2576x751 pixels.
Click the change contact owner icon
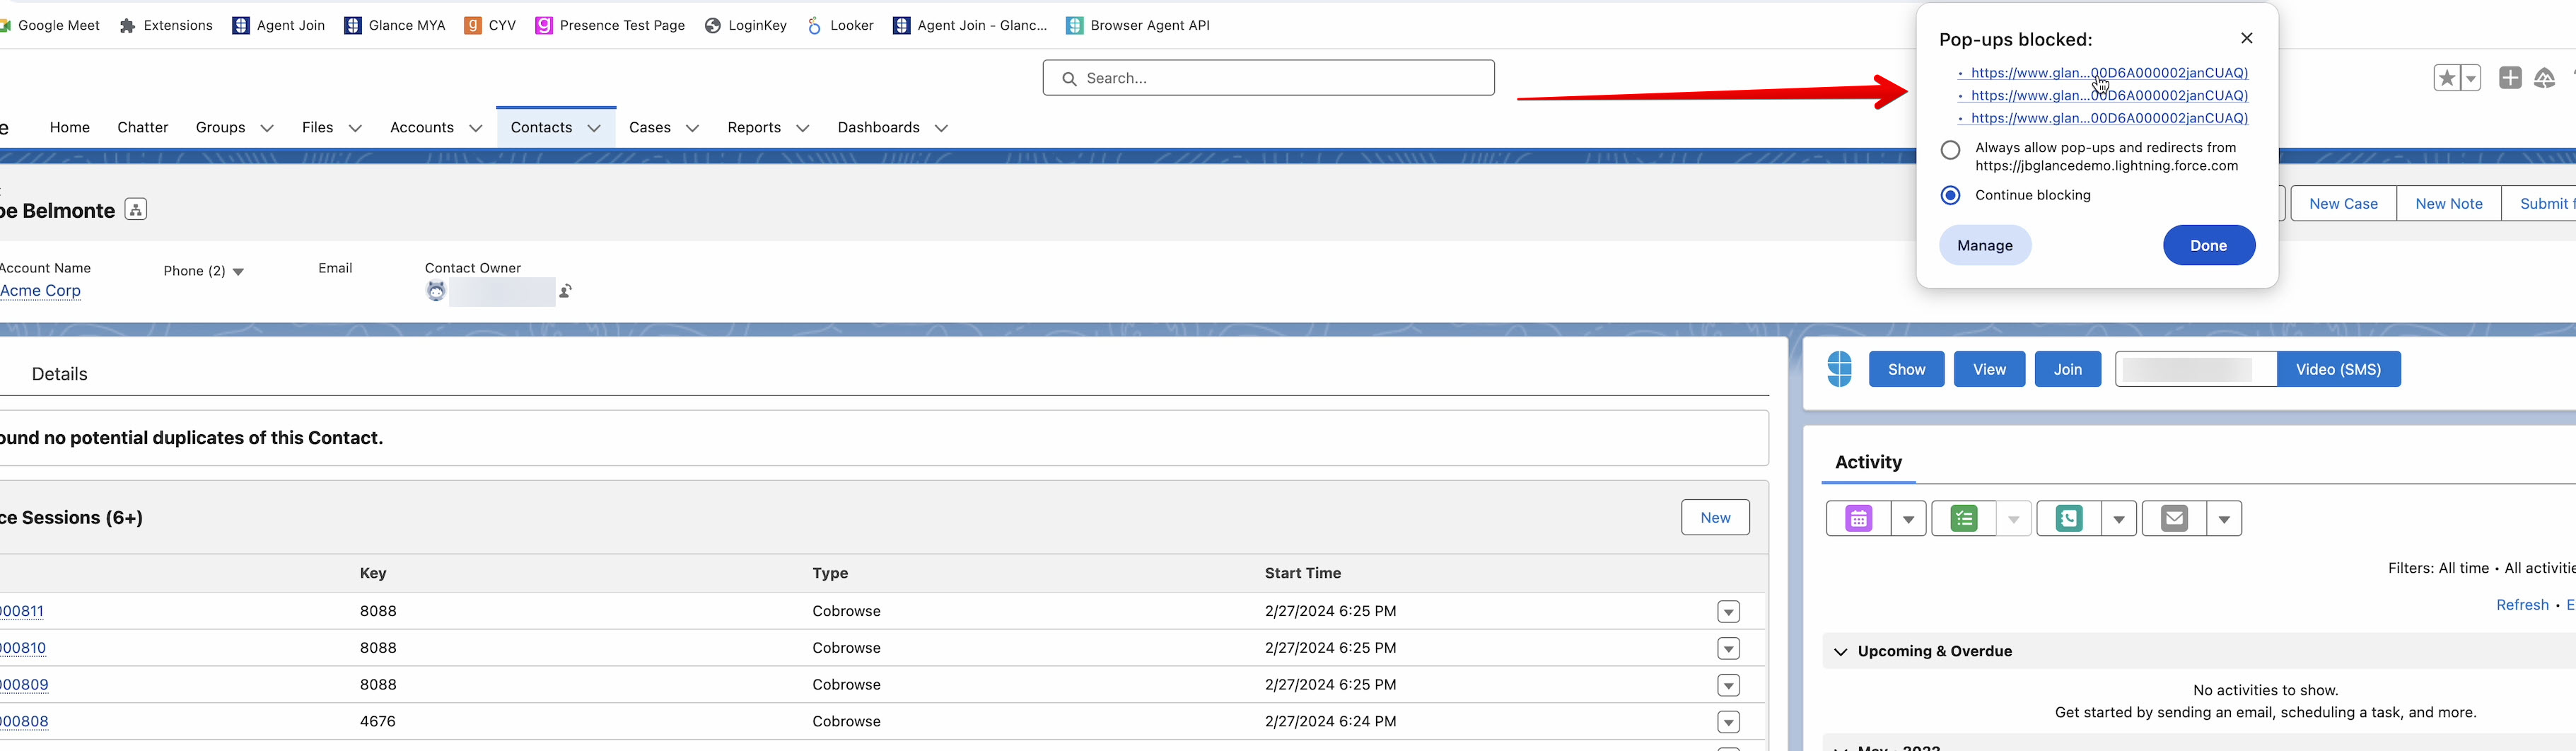566,291
